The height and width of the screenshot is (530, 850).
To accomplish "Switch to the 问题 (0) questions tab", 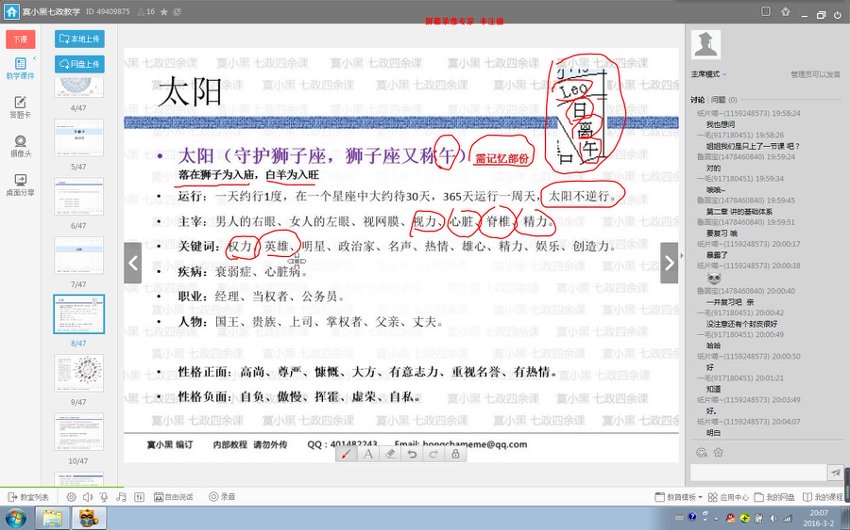I will [724, 100].
